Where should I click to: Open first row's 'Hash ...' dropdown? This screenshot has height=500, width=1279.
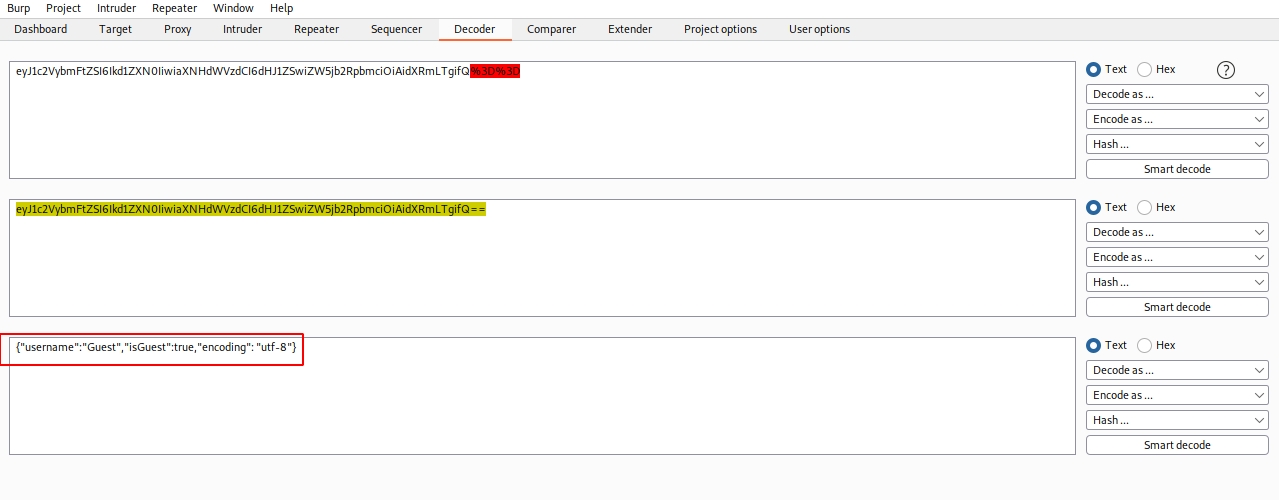click(1177, 145)
